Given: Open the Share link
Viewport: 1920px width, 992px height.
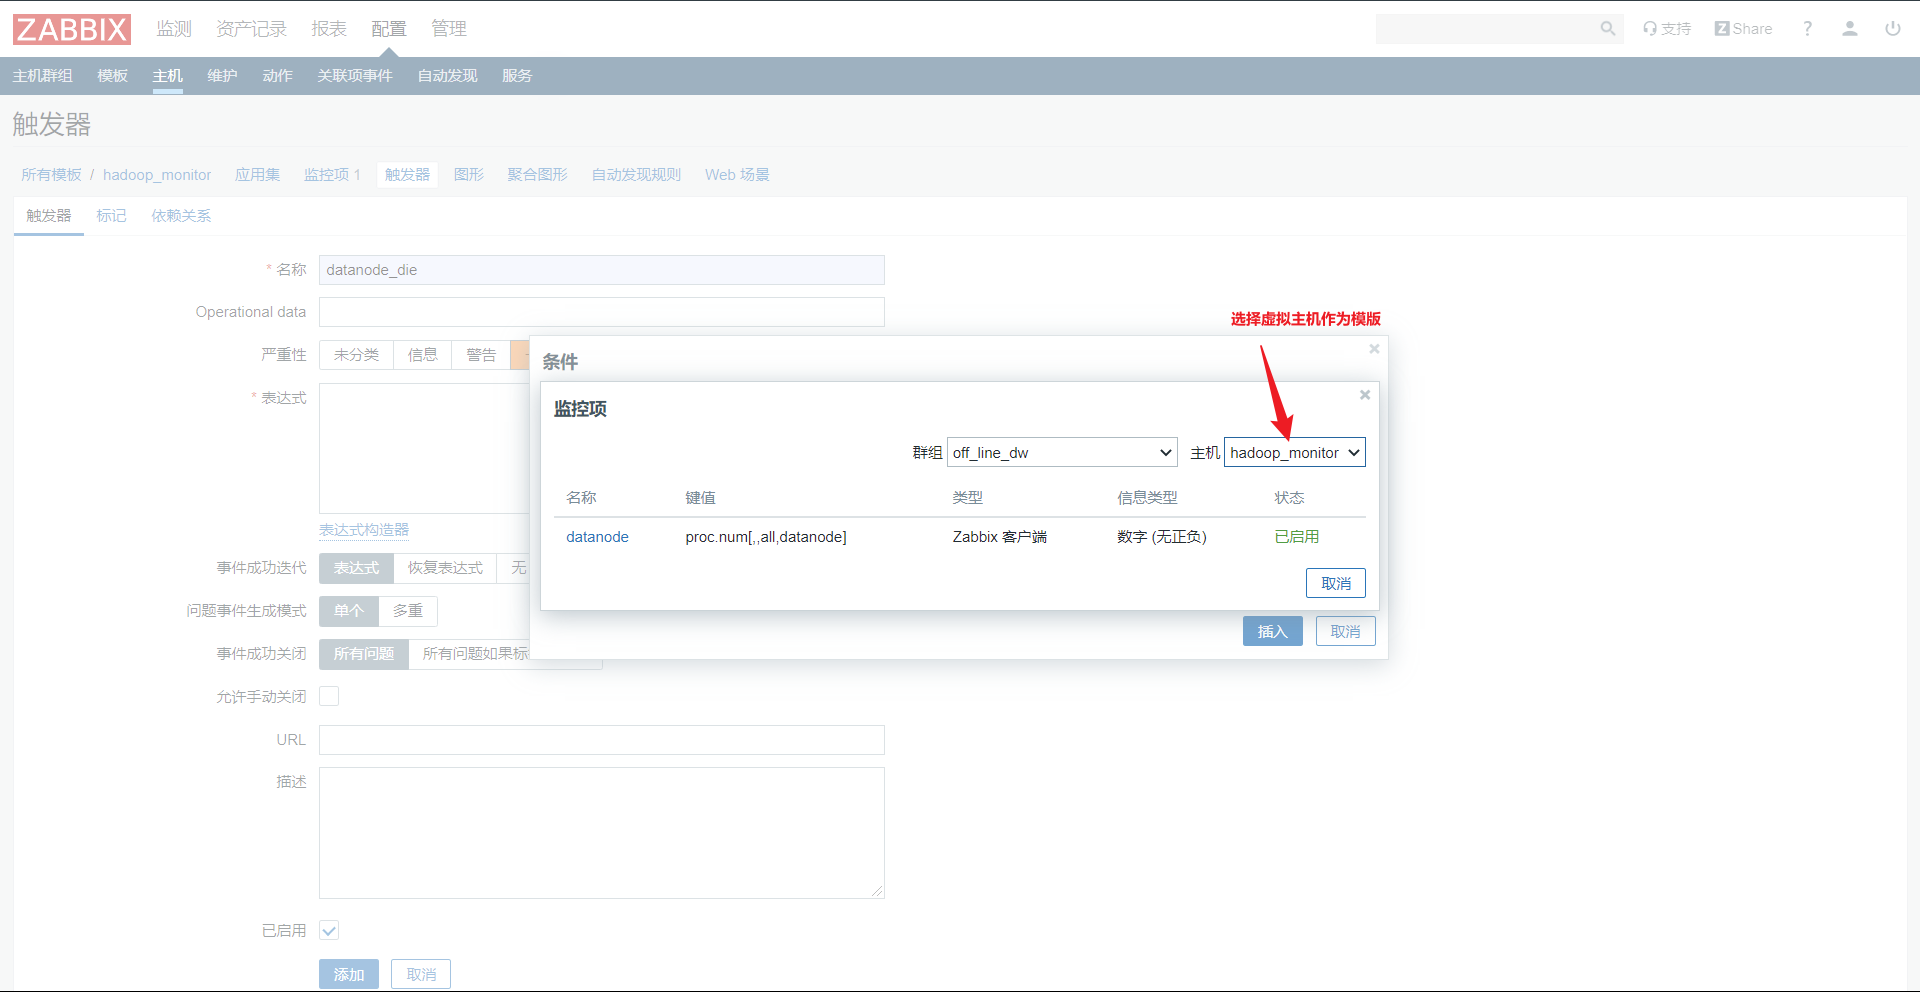Looking at the screenshot, I should click(1743, 29).
